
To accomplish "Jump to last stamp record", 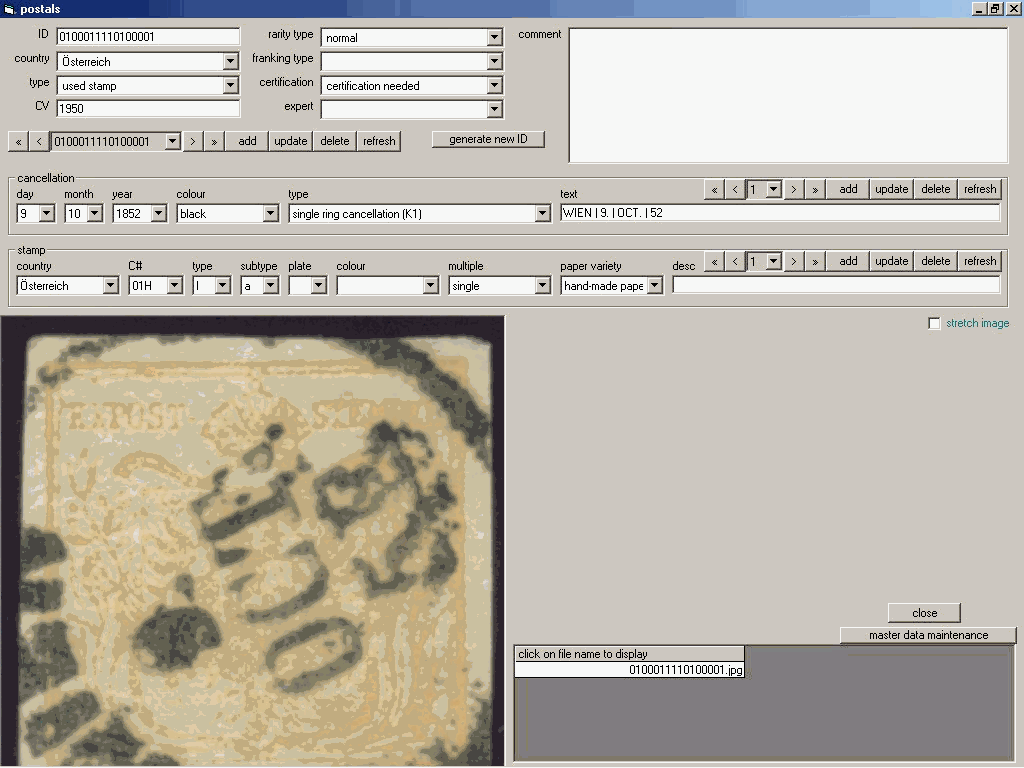I will point(815,261).
